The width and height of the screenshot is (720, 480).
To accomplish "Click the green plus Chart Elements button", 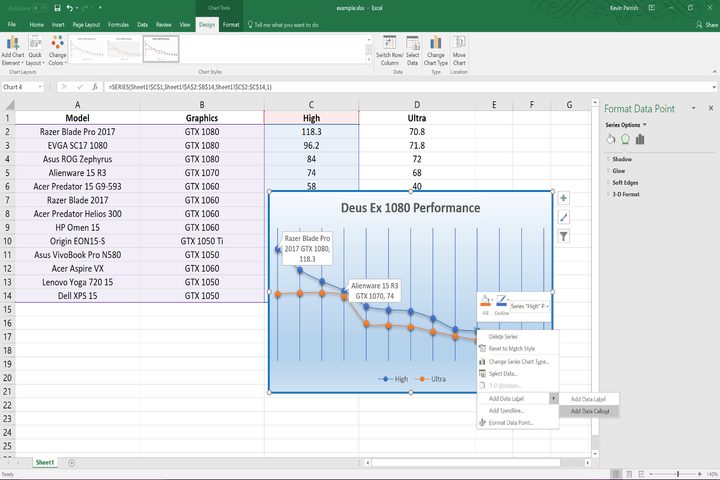I will tap(563, 198).
